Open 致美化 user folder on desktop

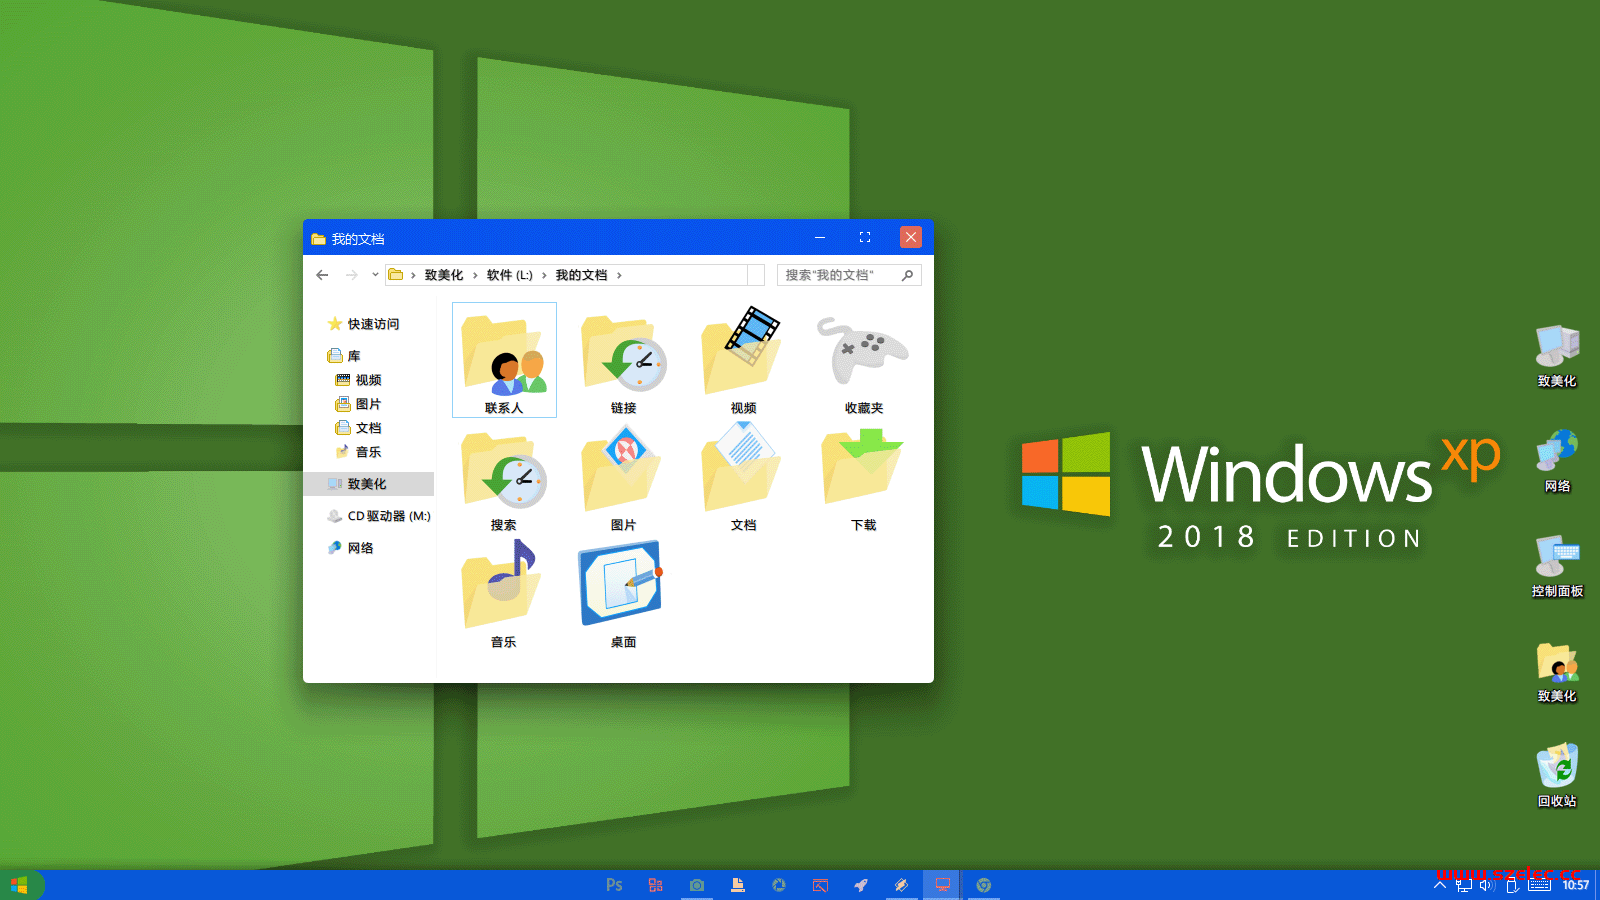click(x=1557, y=671)
